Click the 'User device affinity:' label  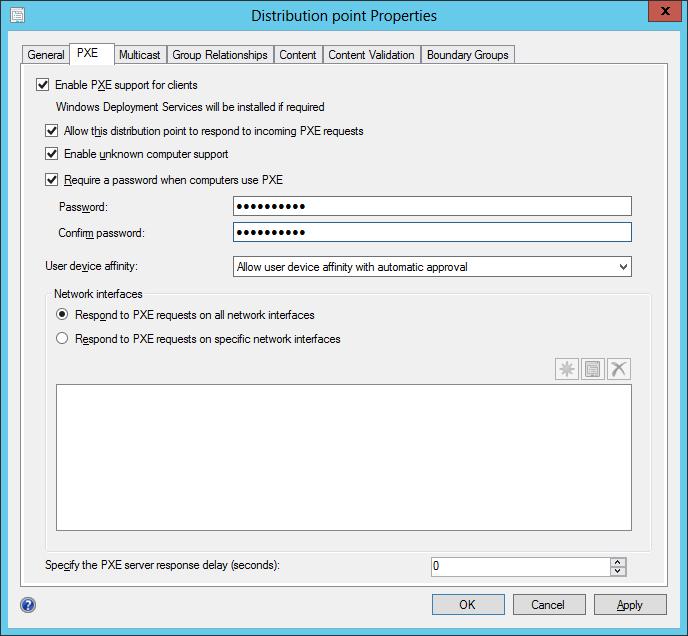click(x=91, y=266)
